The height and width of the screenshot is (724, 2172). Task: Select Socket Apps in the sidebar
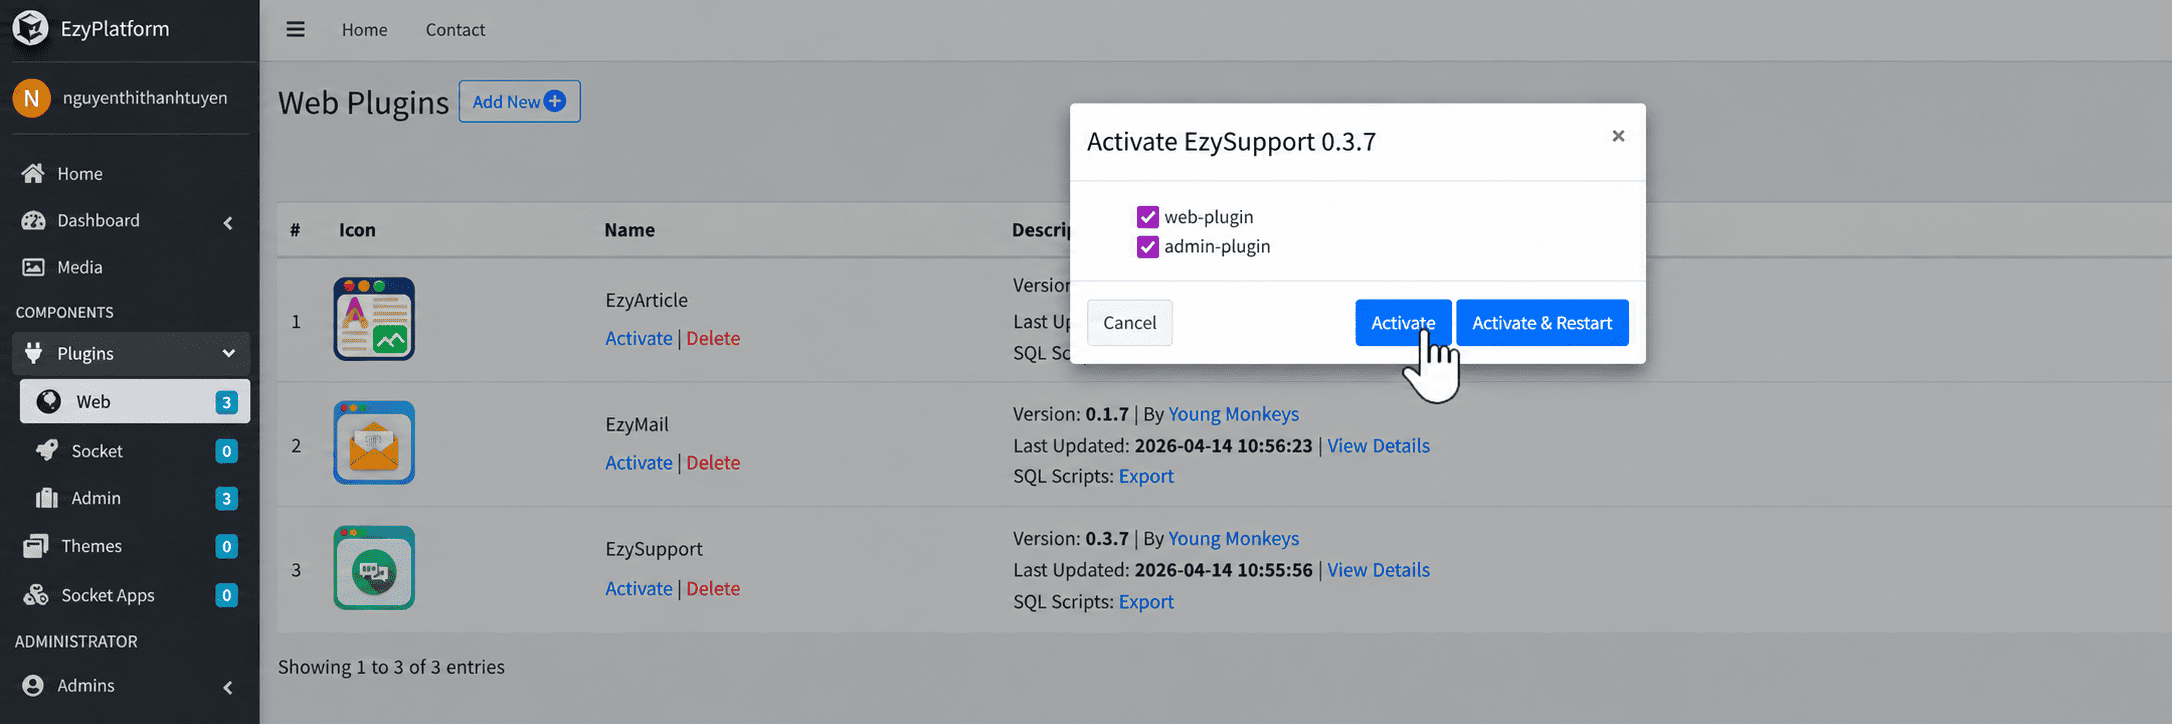(x=130, y=595)
